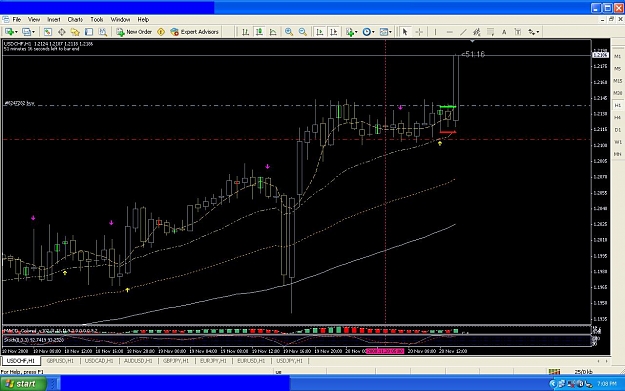Set timeframe to H4

click(617, 118)
